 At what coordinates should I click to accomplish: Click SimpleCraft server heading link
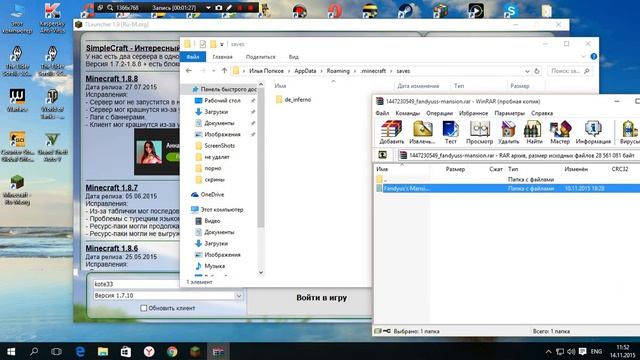tap(132, 48)
